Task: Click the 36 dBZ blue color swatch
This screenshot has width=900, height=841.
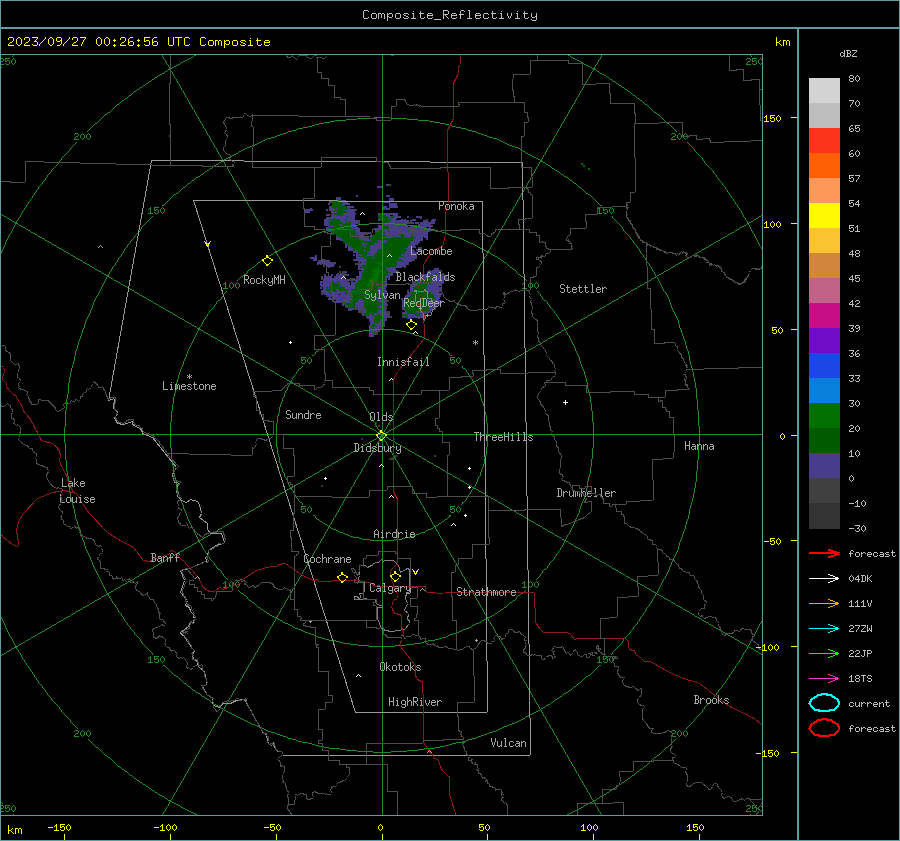Action: [x=824, y=365]
